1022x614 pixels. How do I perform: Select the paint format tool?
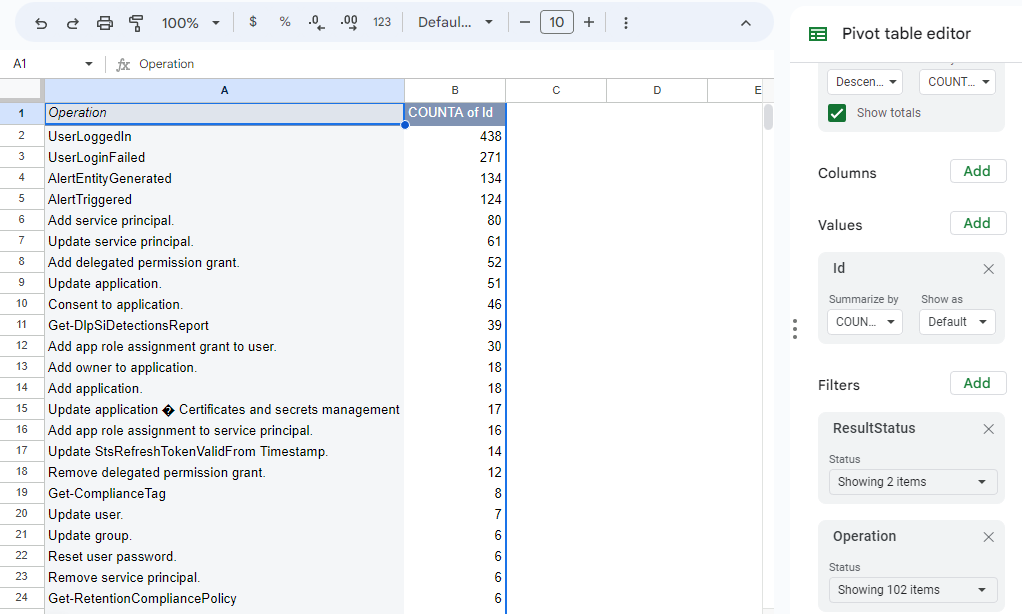pos(136,21)
